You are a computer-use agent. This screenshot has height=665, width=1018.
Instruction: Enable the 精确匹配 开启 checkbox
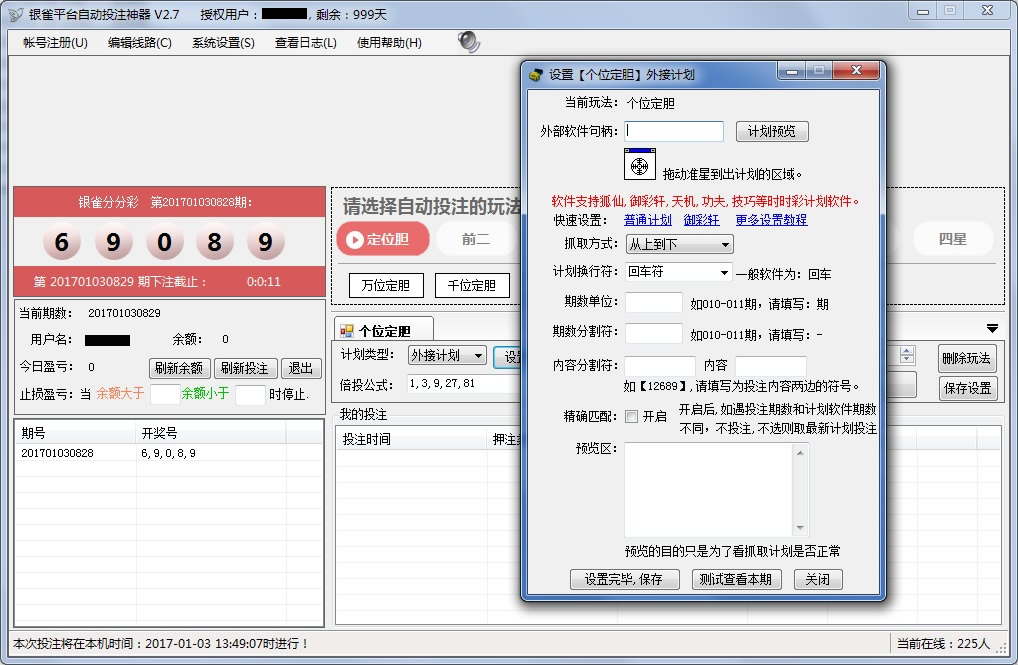[x=631, y=417]
